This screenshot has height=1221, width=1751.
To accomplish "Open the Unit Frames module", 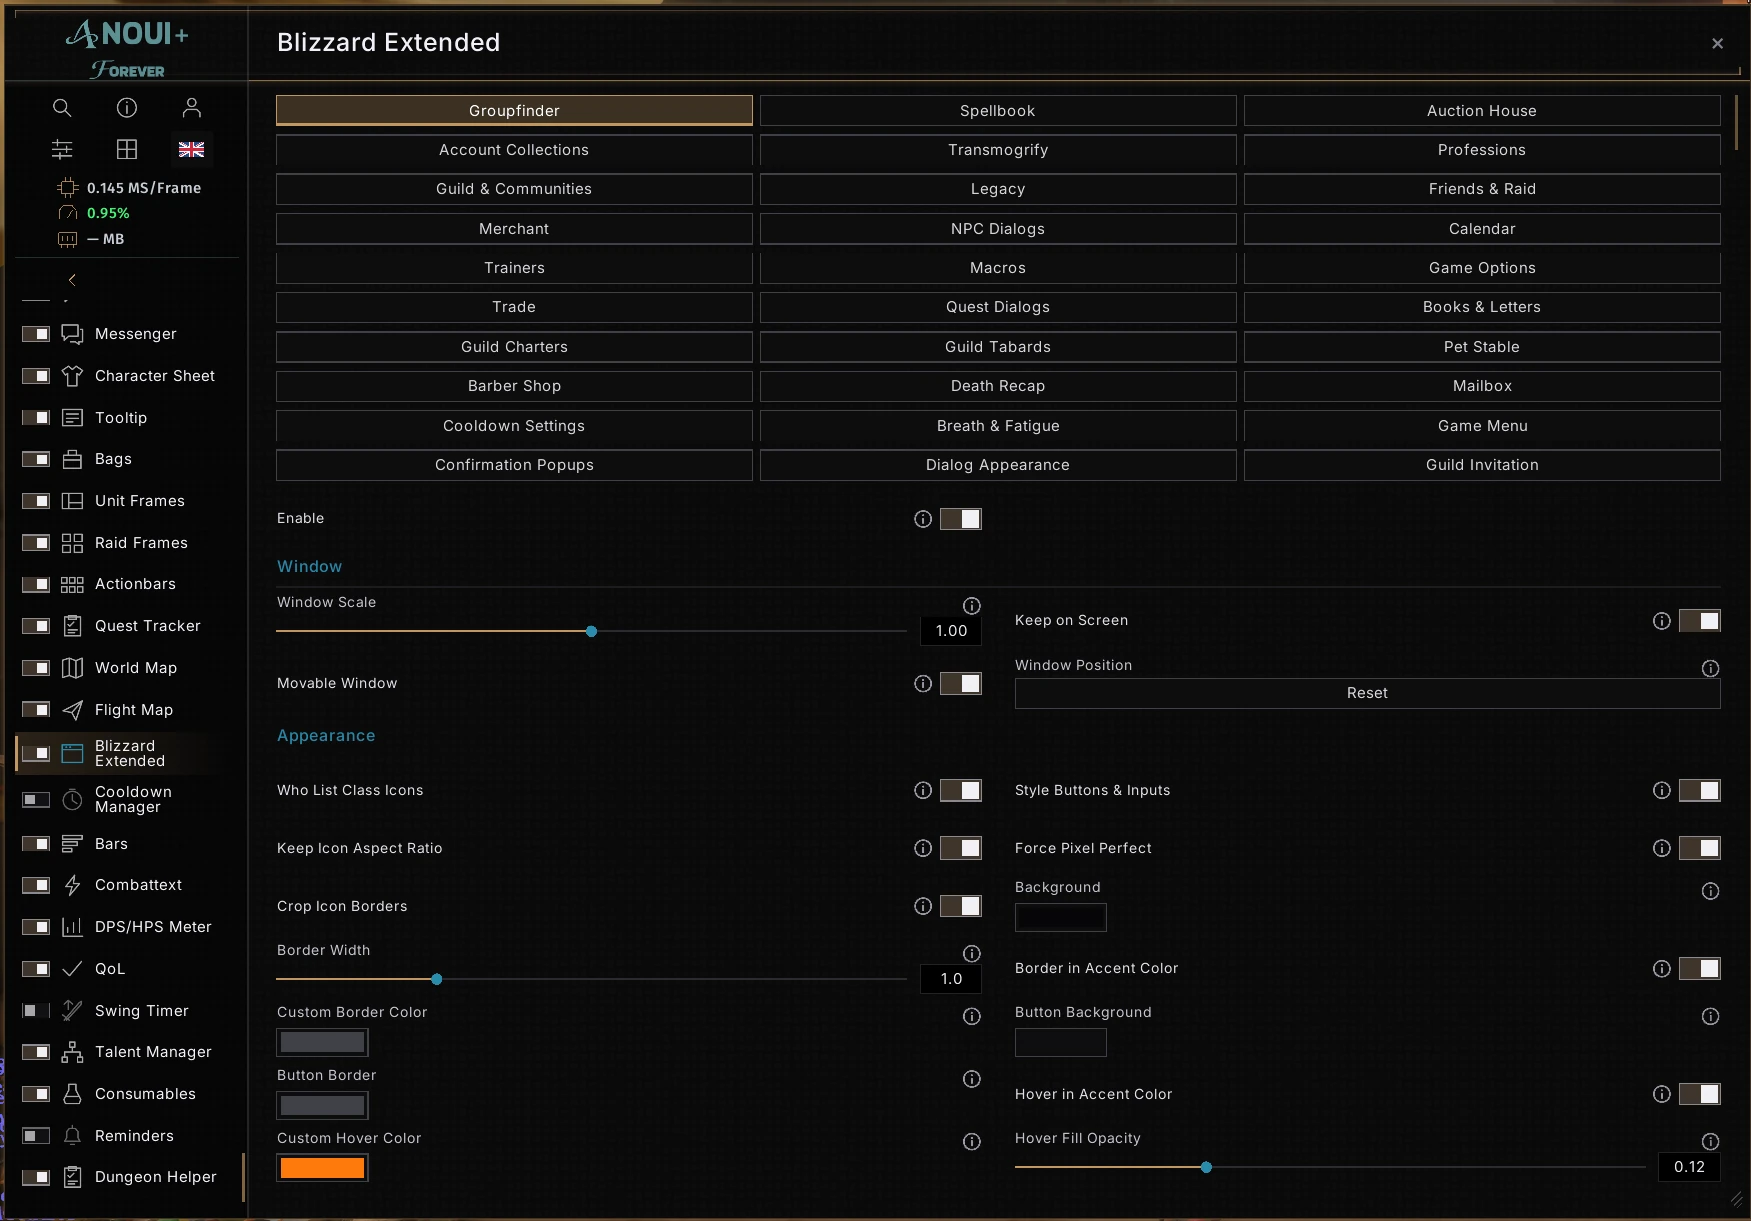I will (139, 501).
